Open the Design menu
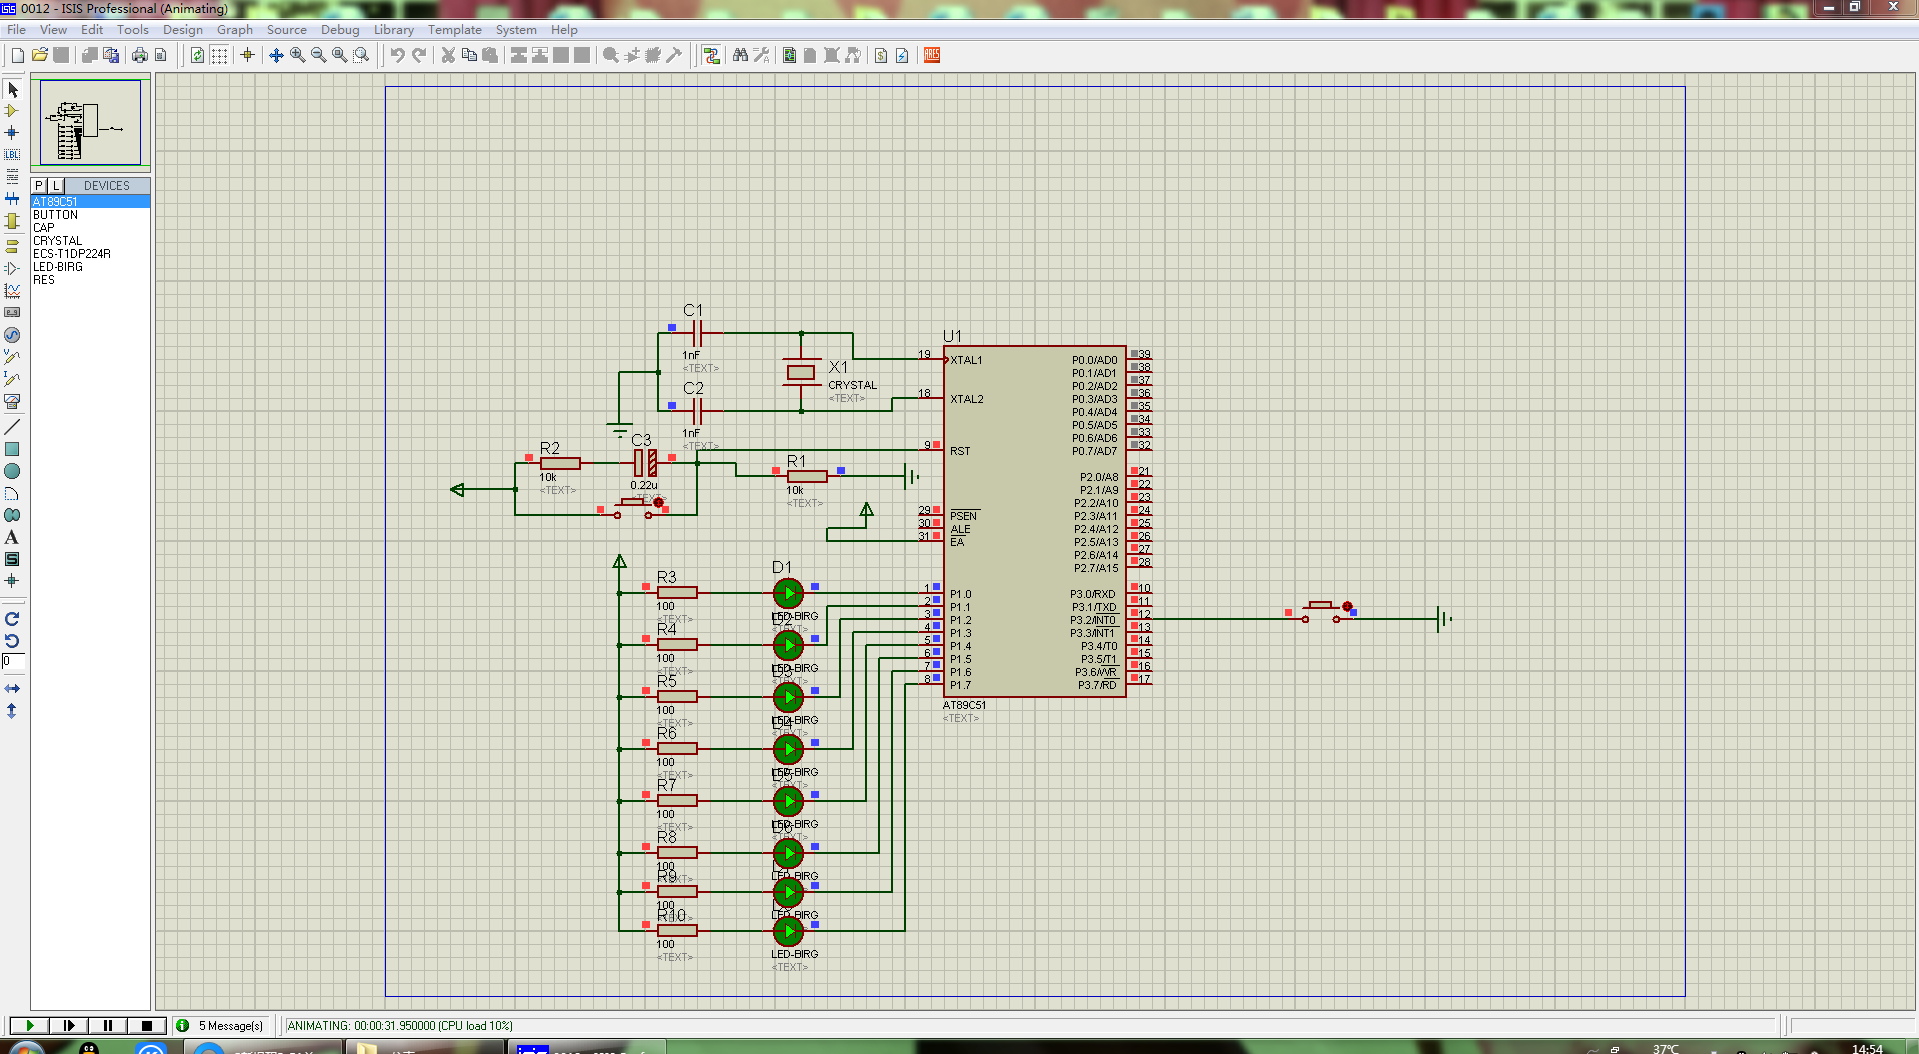Screen dimensions: 1919x1054 183,30
